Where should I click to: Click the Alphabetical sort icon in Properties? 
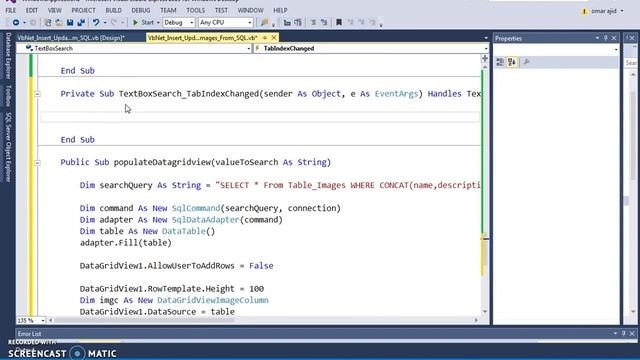[x=512, y=62]
